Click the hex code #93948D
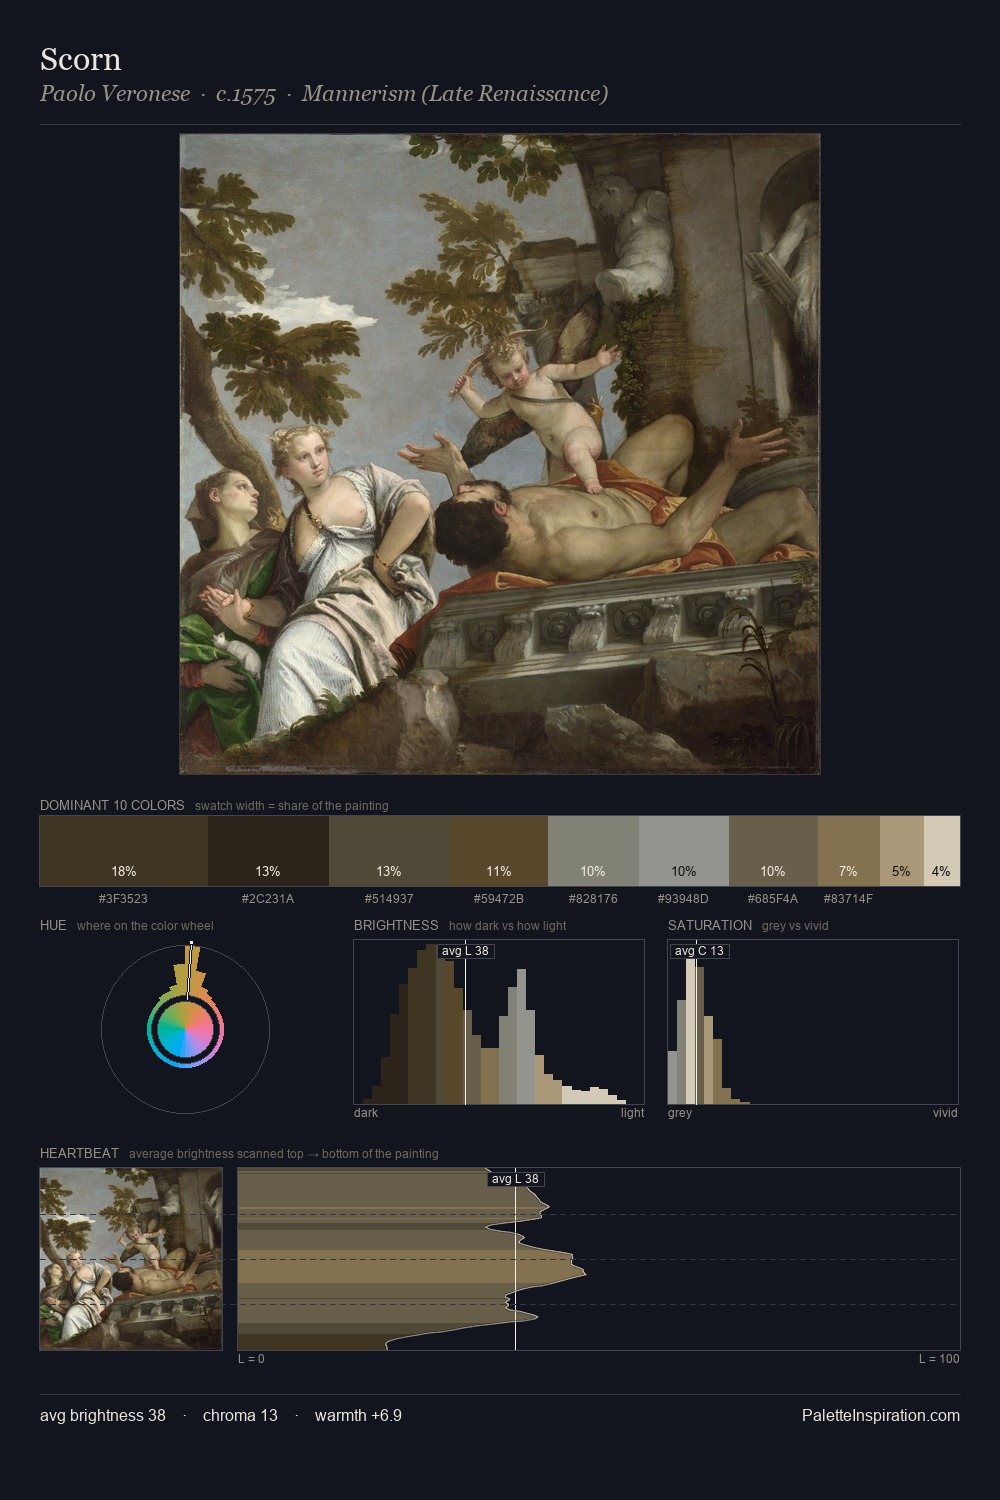 (683, 899)
